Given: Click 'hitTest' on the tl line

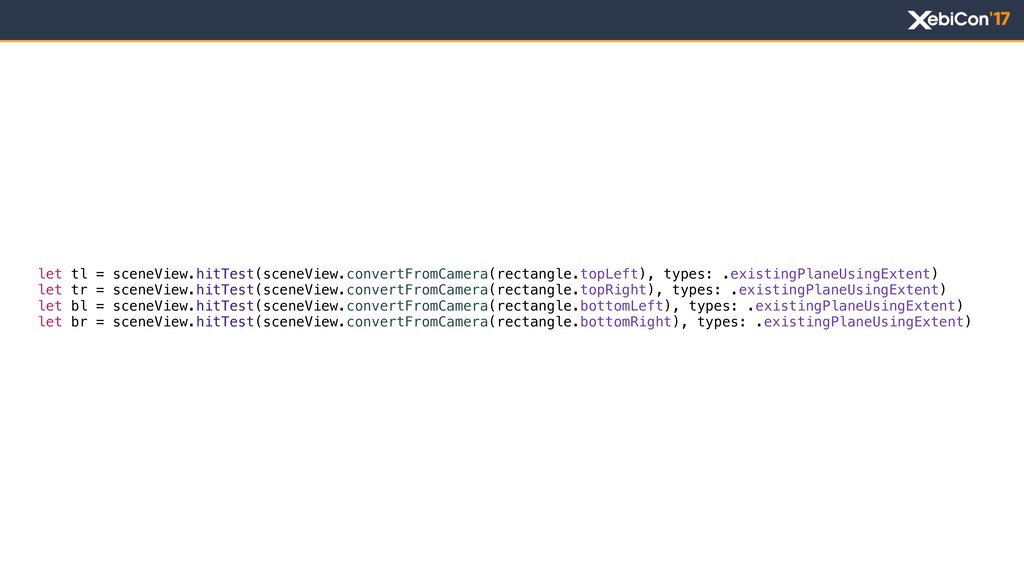Looking at the screenshot, I should pyautogui.click(x=225, y=274).
